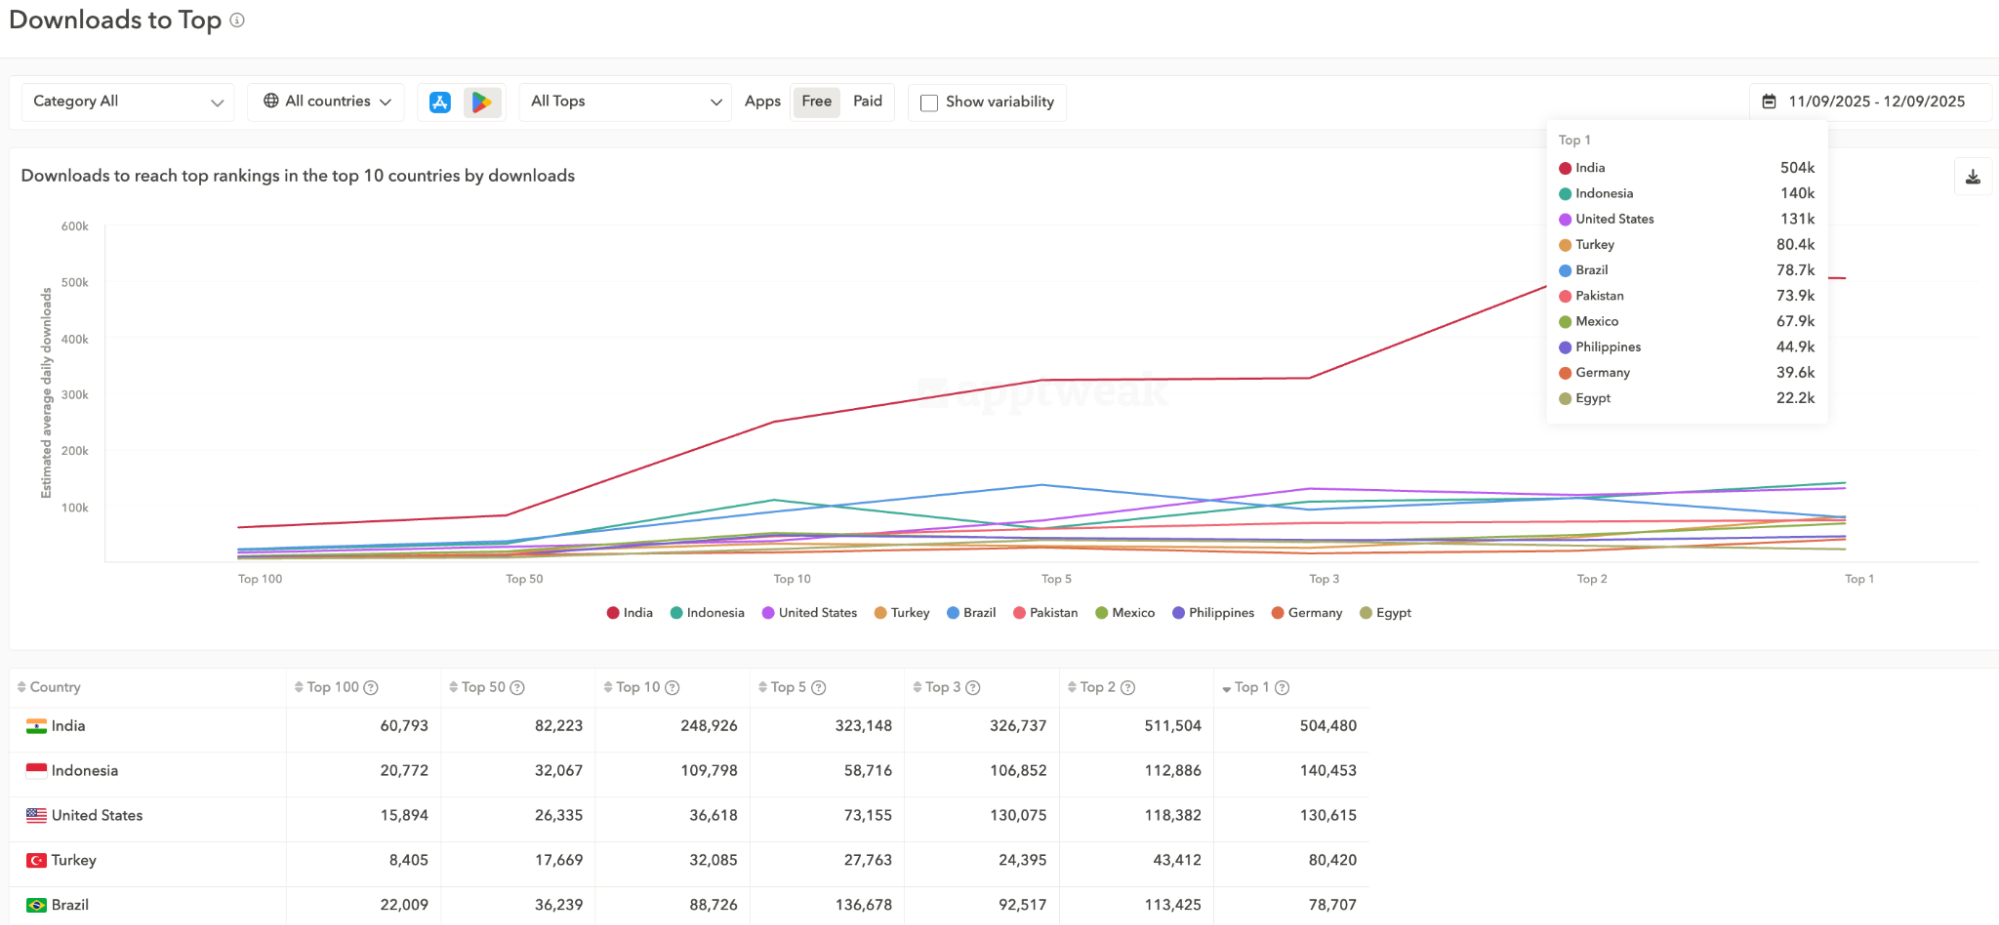
Task: Open the All Tops dropdown
Action: (626, 102)
